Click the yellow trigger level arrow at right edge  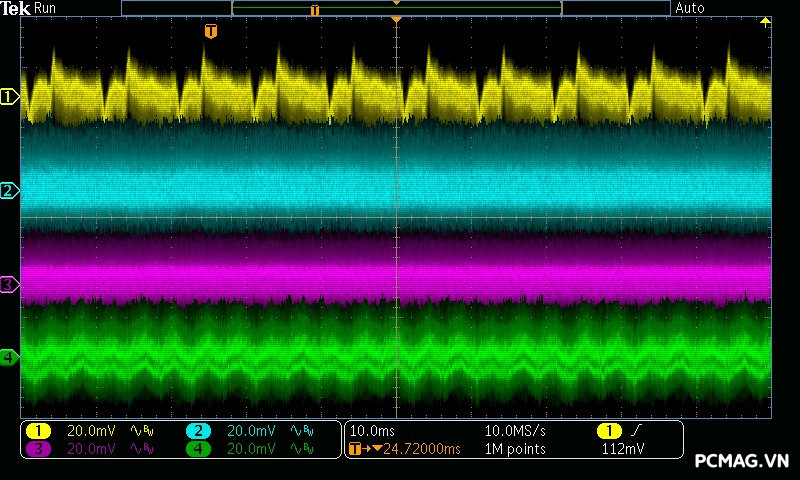coord(766,22)
